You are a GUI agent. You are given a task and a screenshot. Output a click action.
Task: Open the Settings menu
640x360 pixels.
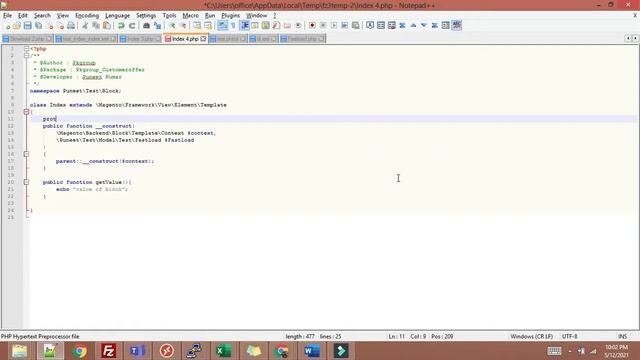(x=146, y=16)
